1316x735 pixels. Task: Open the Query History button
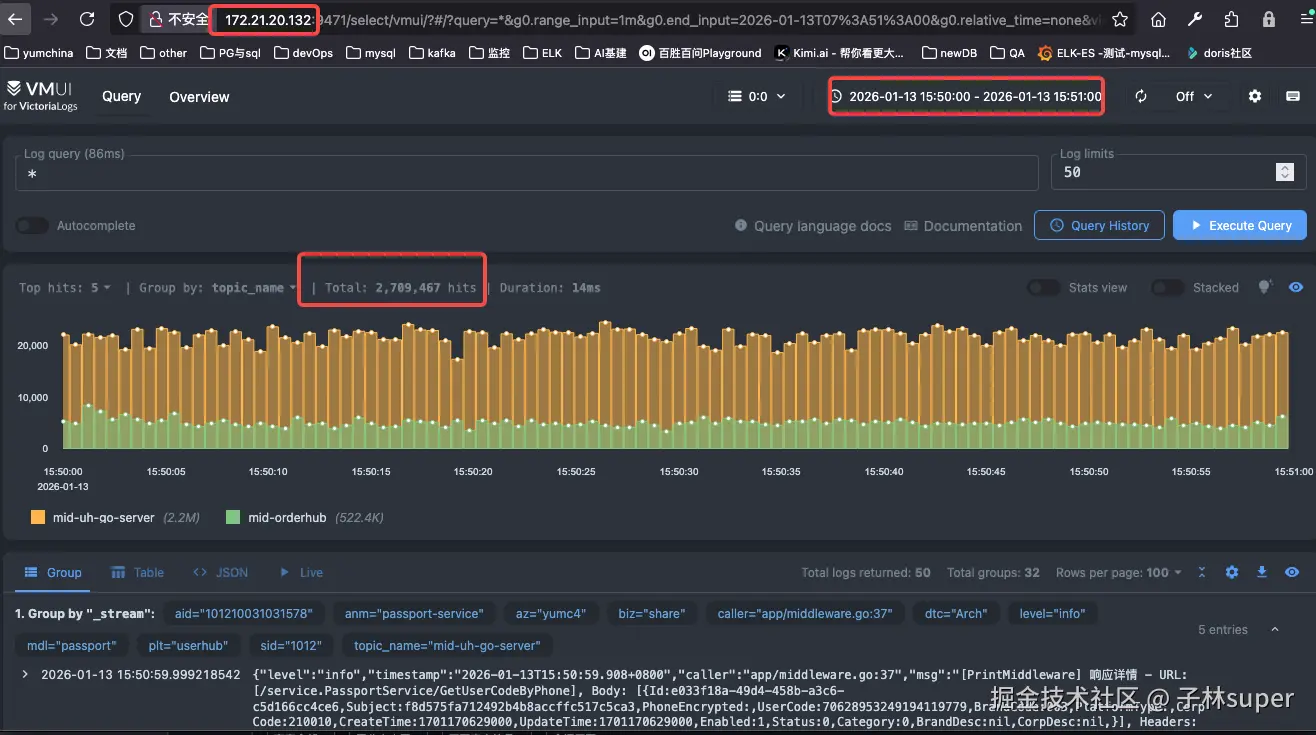[1099, 226]
